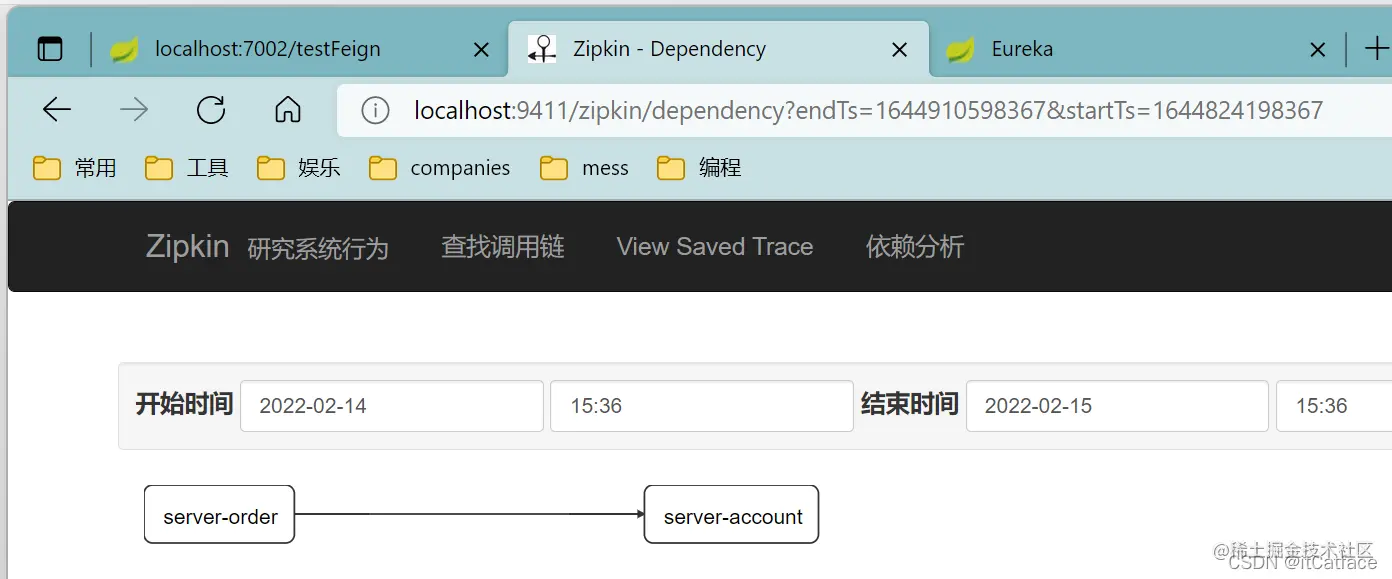Open the 工具 bookmarks folder

coord(187,168)
